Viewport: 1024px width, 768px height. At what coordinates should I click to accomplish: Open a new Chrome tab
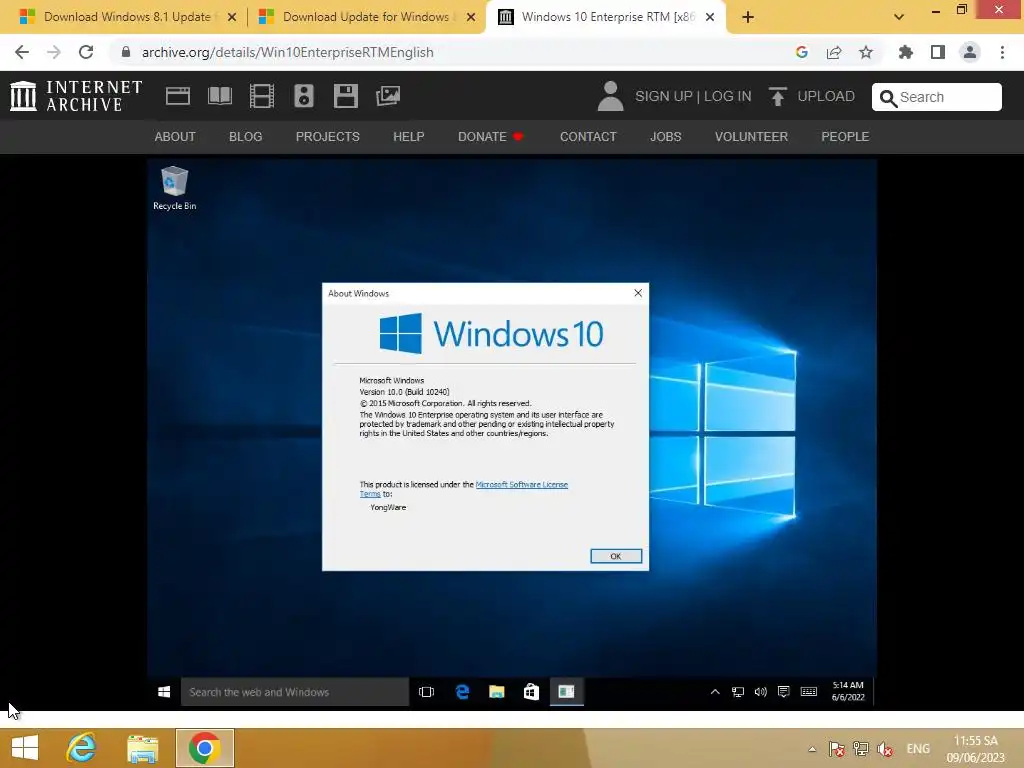coord(748,17)
